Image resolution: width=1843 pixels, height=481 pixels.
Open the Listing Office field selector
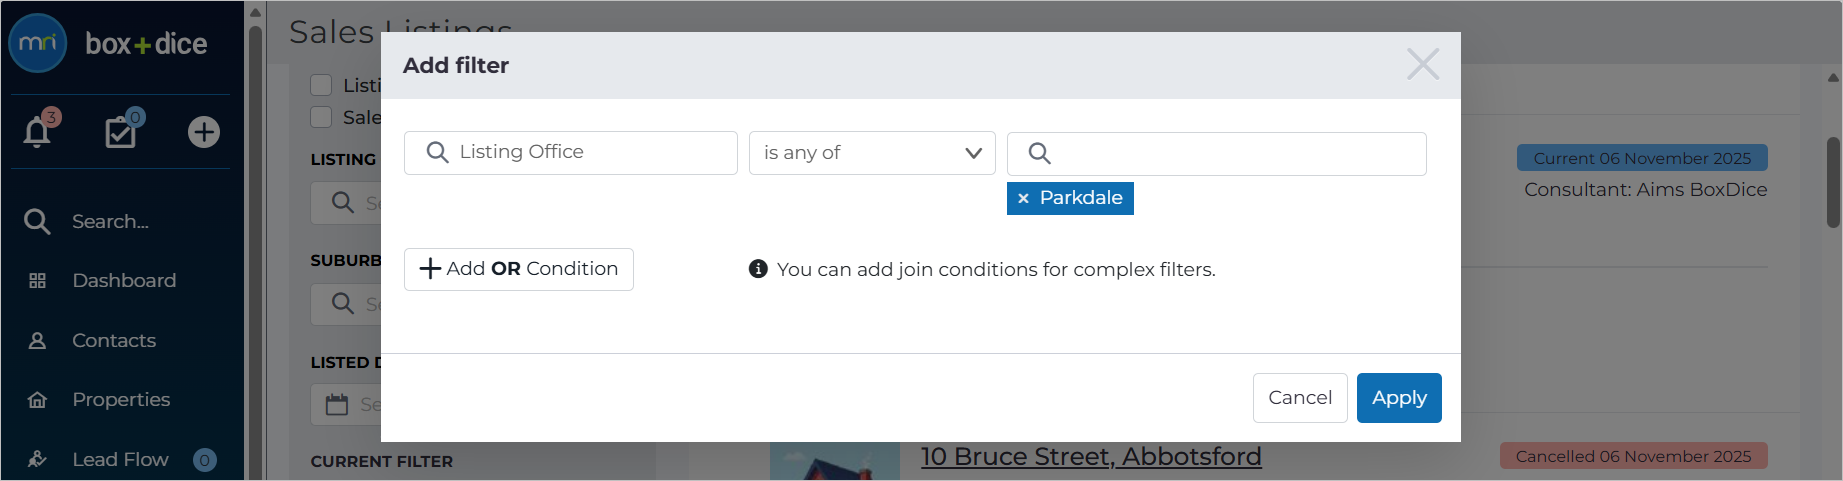point(571,153)
